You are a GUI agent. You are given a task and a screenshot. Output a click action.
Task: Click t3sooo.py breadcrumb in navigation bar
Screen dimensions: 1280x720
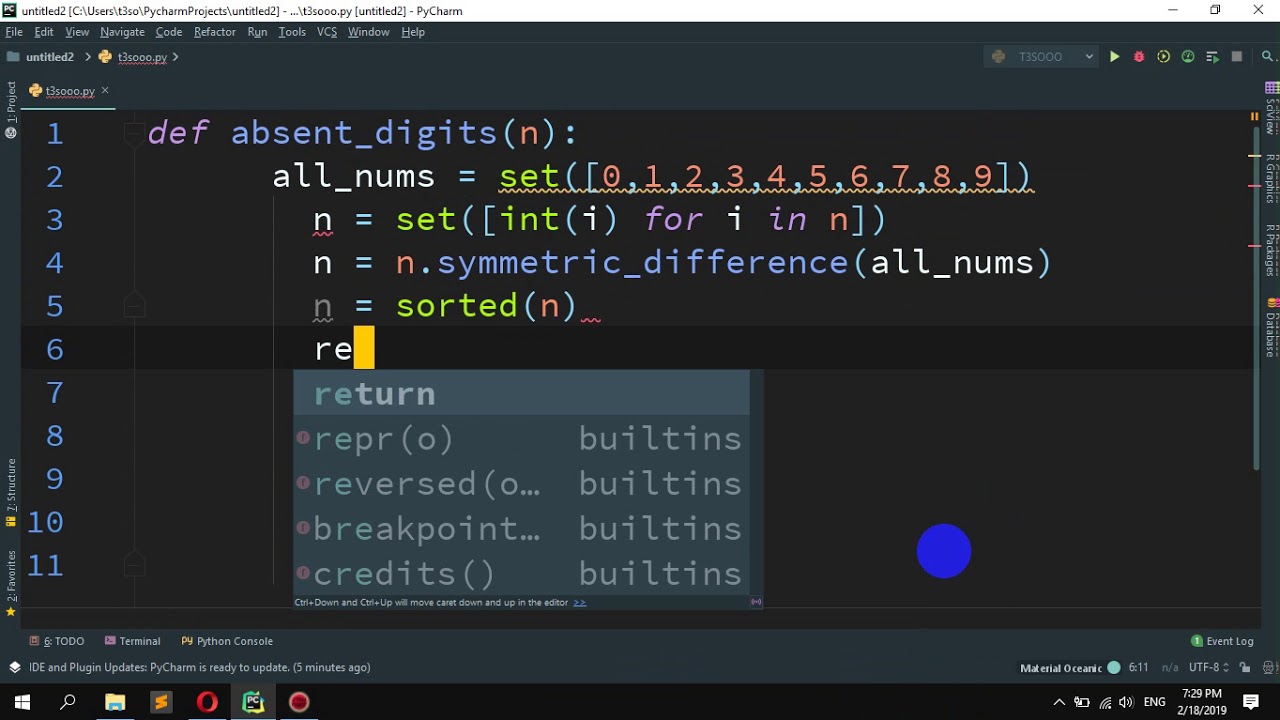click(133, 57)
